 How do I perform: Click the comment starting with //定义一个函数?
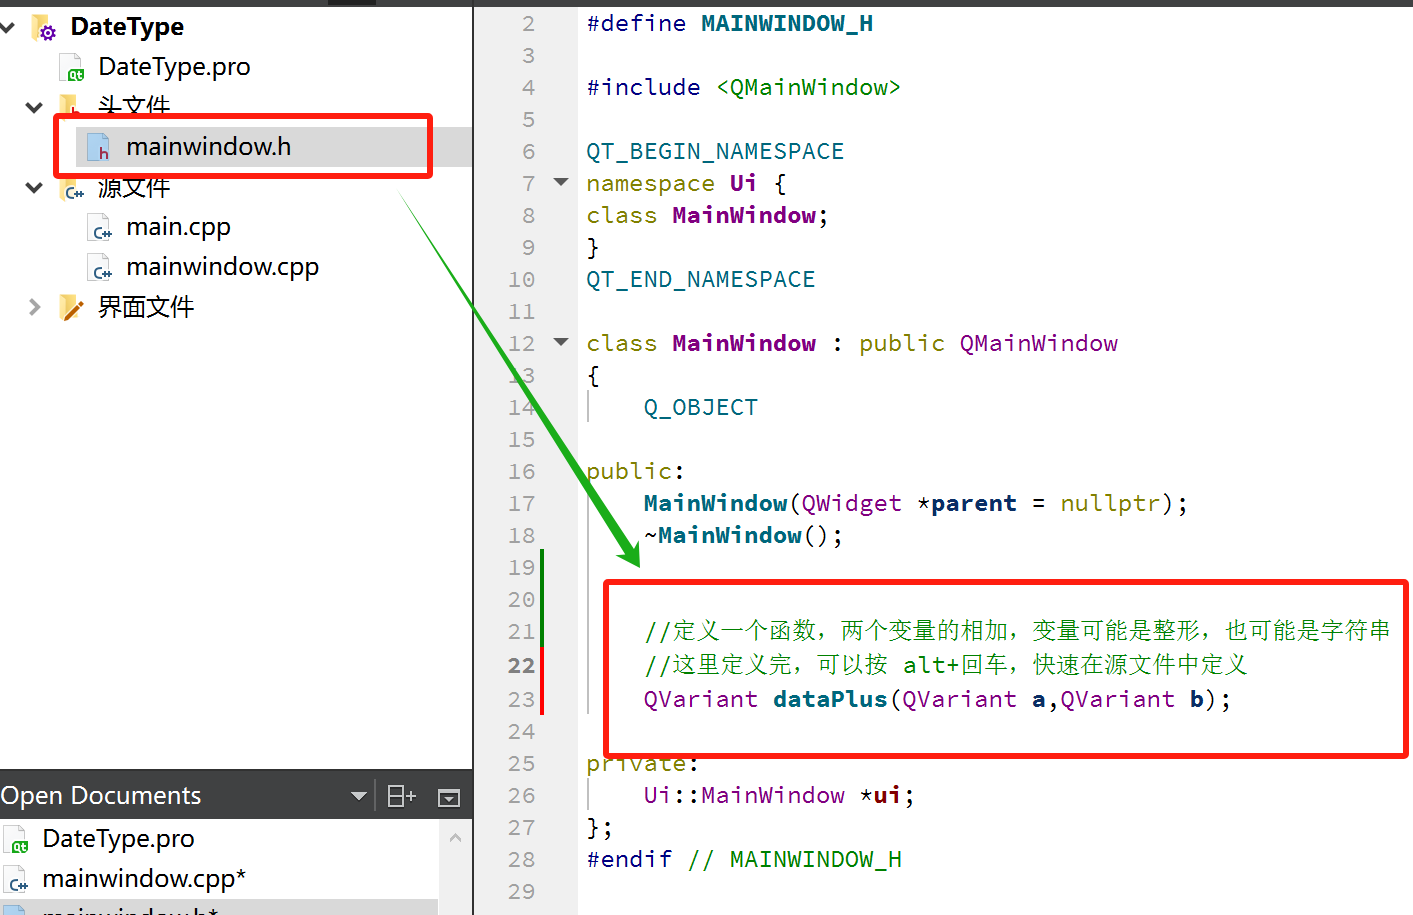1017,630
